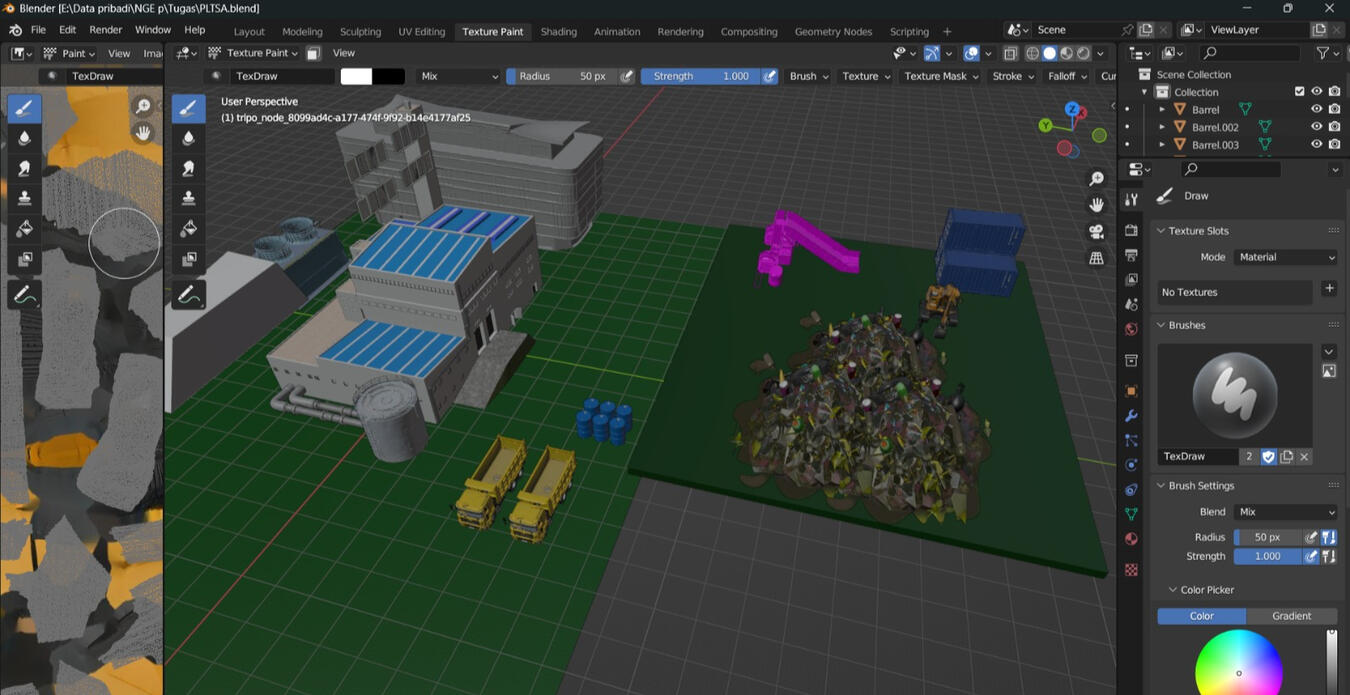This screenshot has width=1350, height=695.
Task: Adjust the Strength slider in header
Action: pyautogui.click(x=700, y=76)
